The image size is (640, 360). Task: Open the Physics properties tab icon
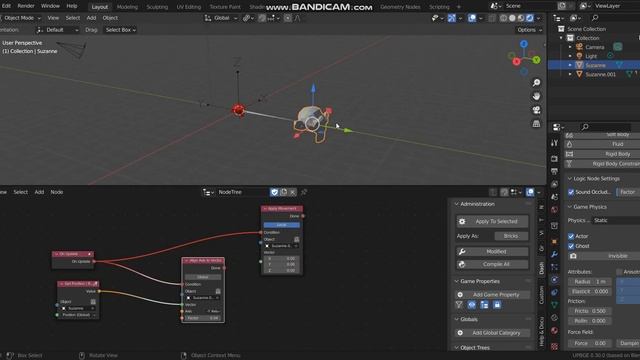click(x=554, y=280)
